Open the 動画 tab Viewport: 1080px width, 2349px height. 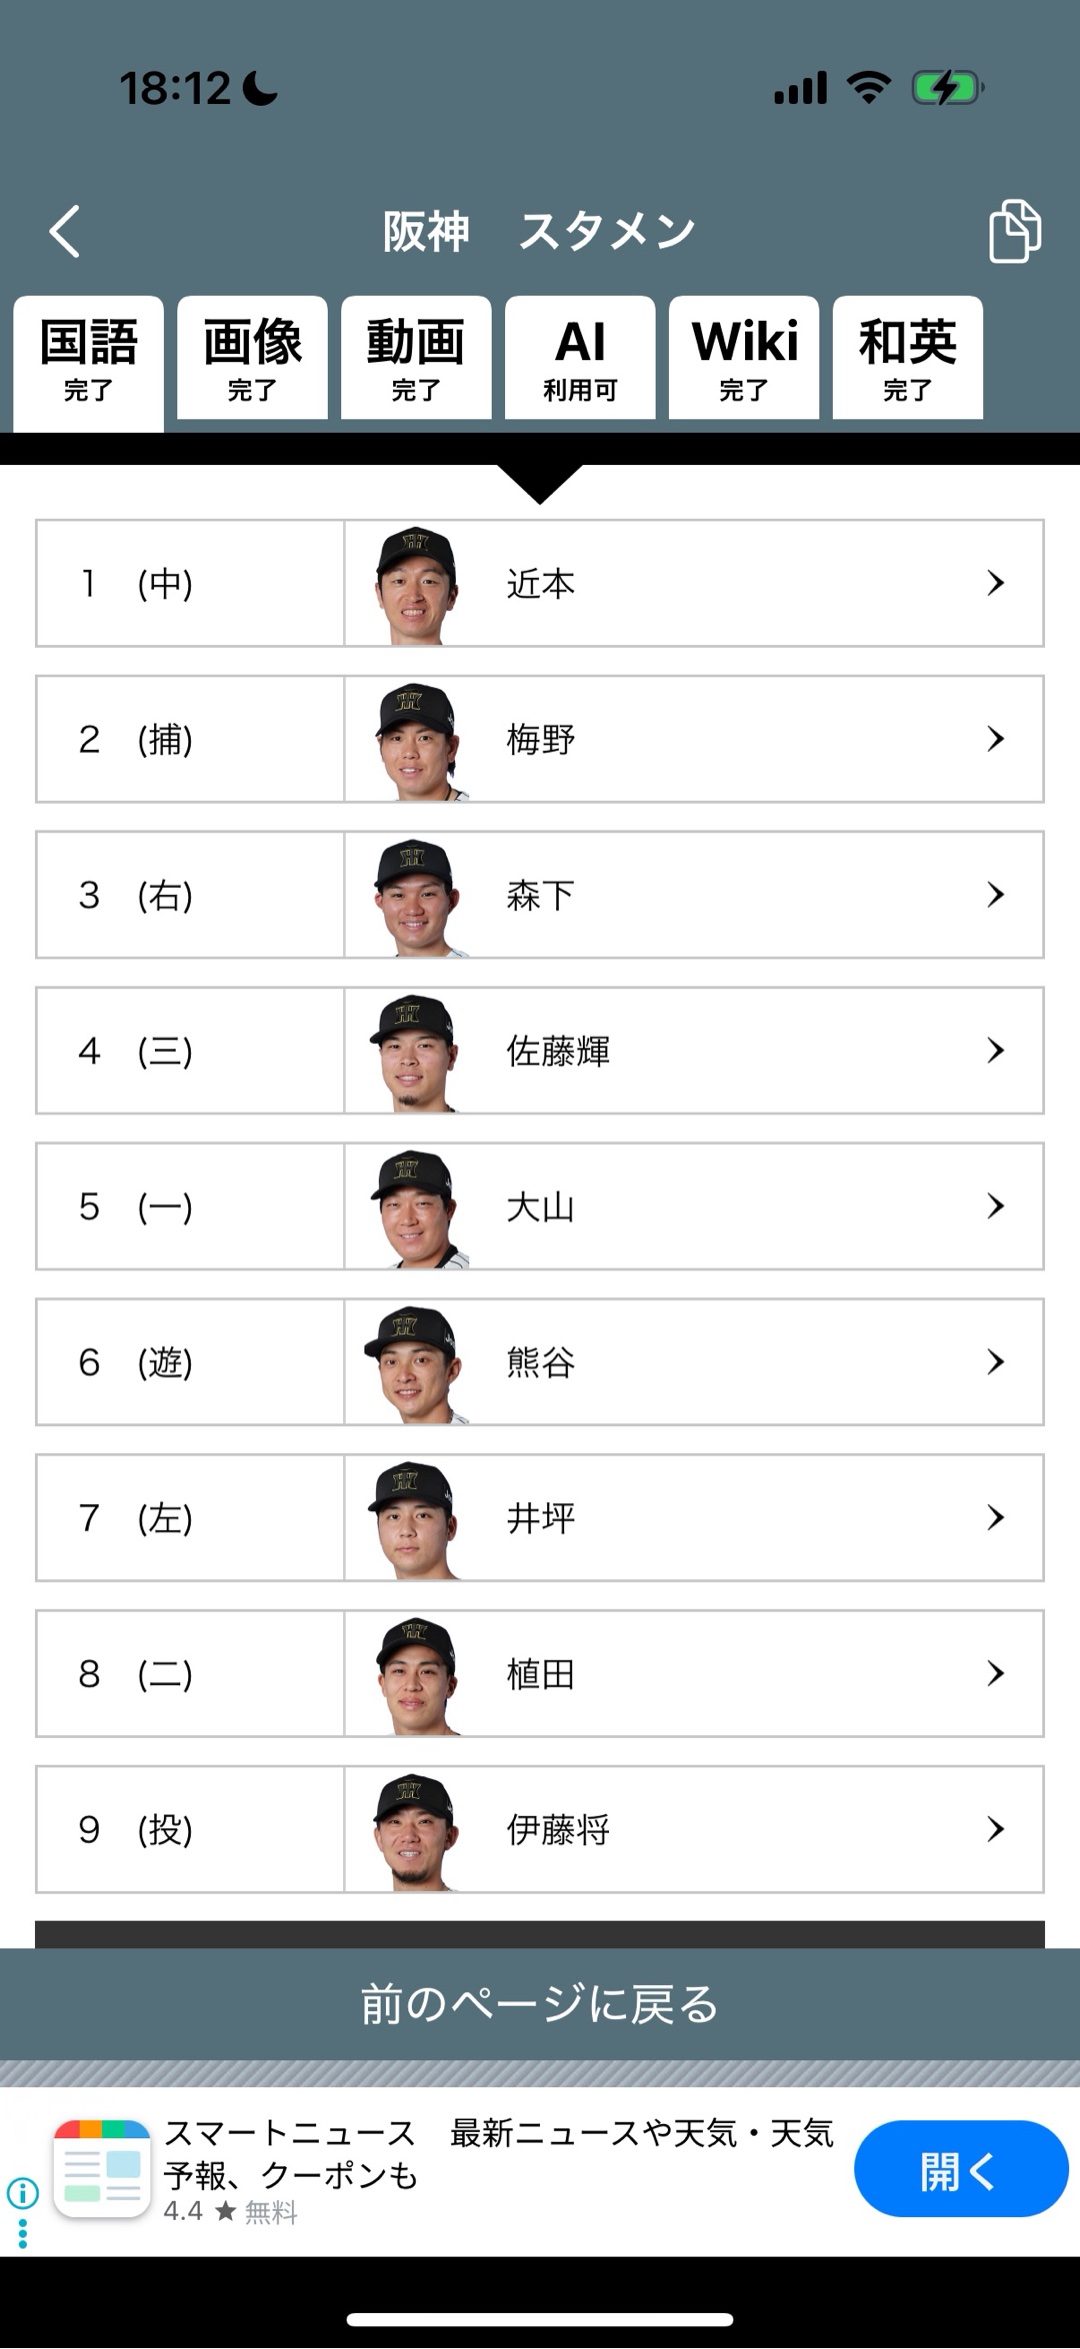pyautogui.click(x=416, y=358)
